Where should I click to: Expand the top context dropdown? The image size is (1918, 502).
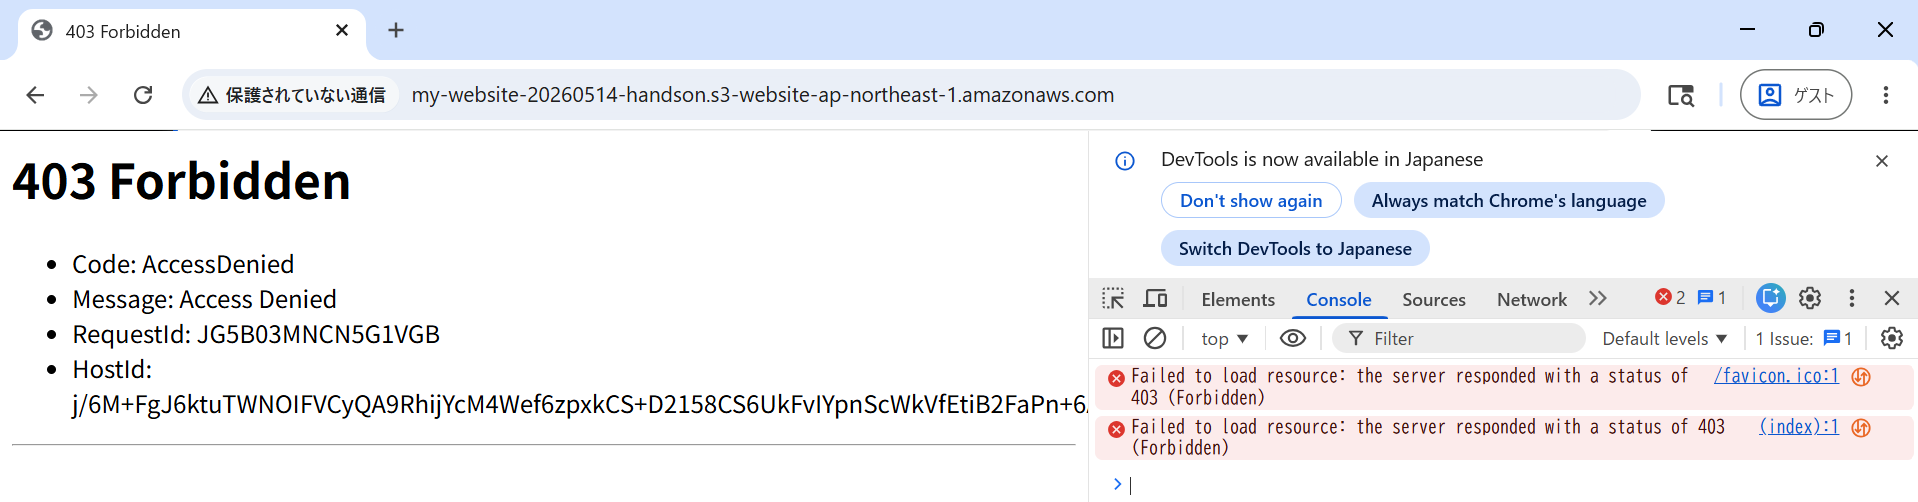[x=1224, y=339]
